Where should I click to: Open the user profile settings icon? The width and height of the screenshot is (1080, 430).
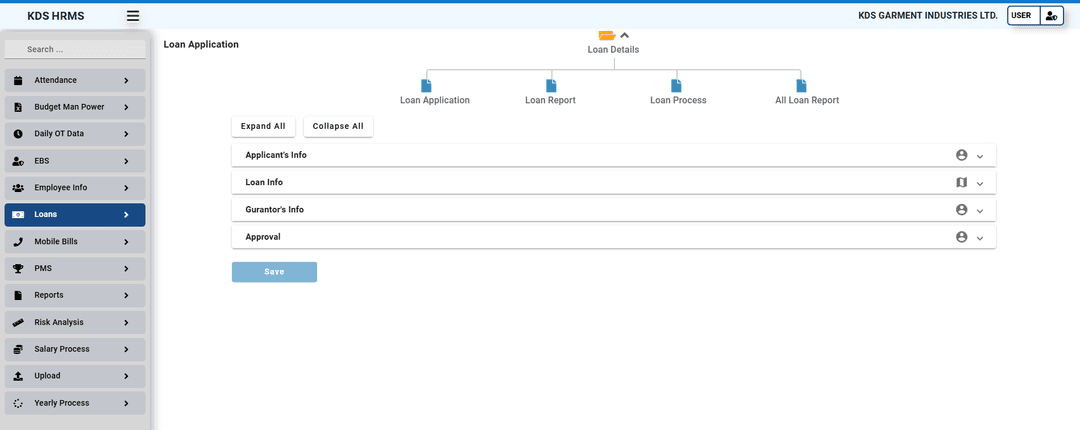click(x=1050, y=16)
